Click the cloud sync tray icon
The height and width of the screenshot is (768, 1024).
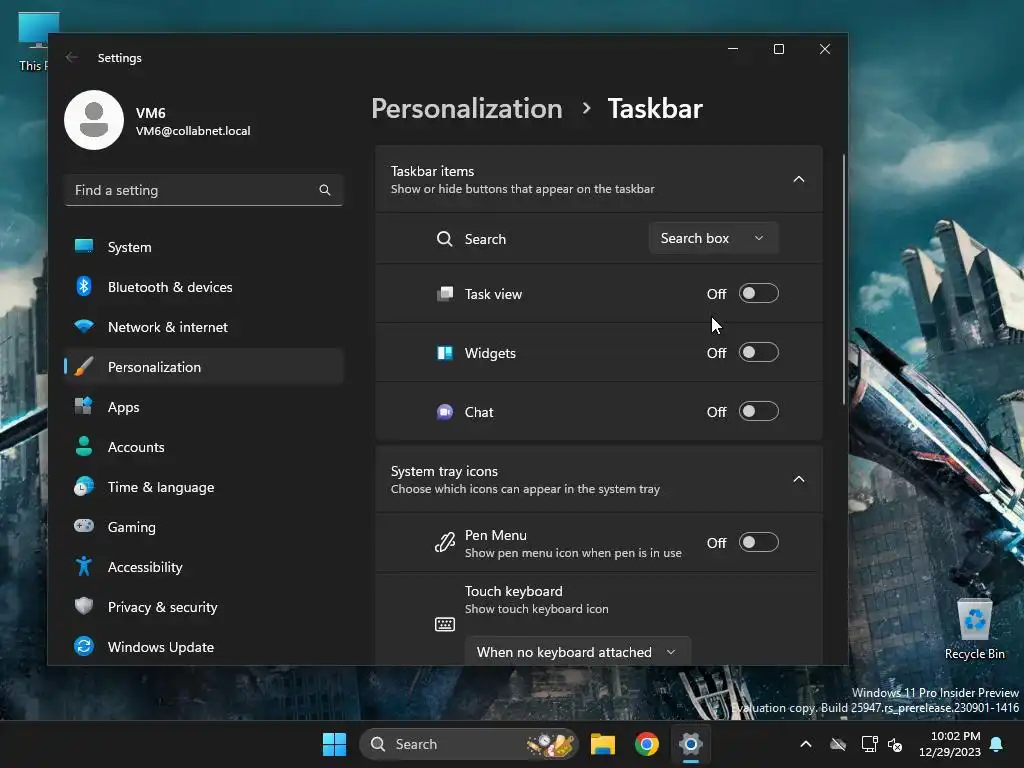[838, 744]
